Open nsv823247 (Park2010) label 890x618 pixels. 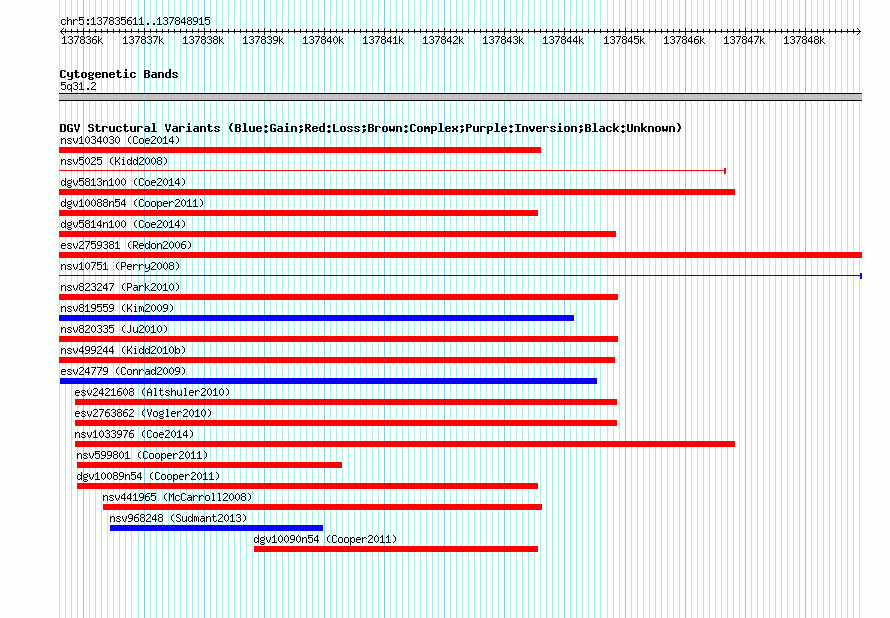120,287
